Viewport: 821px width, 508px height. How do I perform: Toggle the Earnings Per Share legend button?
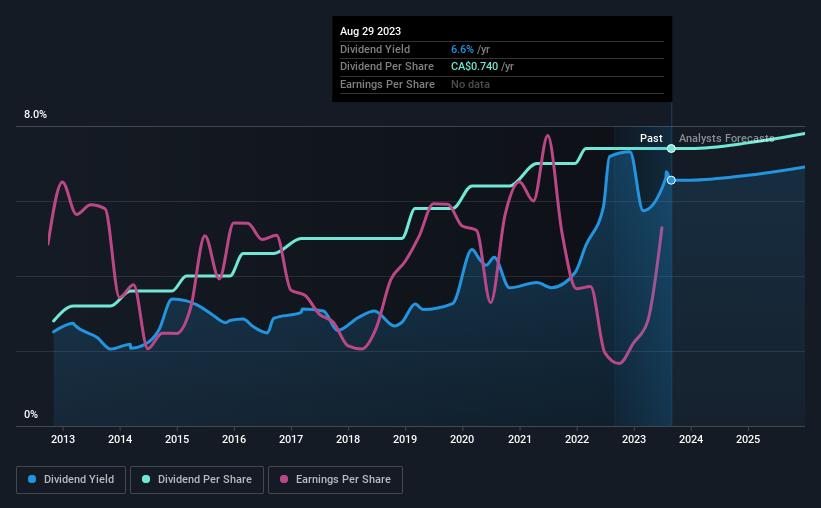(x=335, y=480)
